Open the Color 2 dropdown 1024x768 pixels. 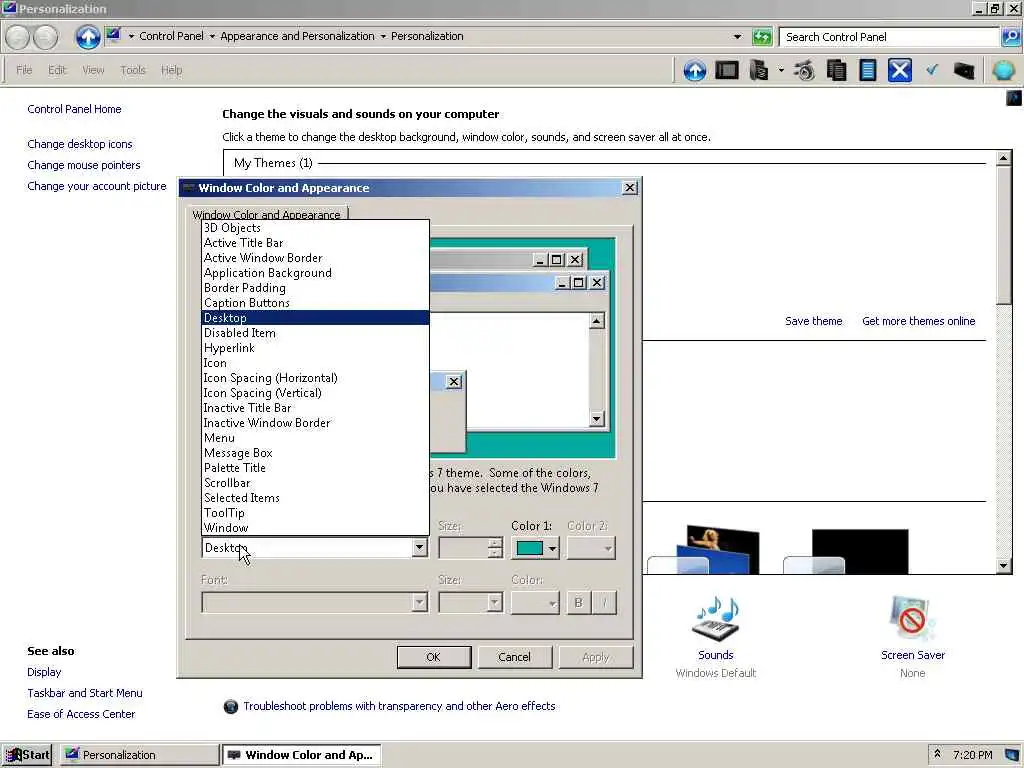[591, 548]
